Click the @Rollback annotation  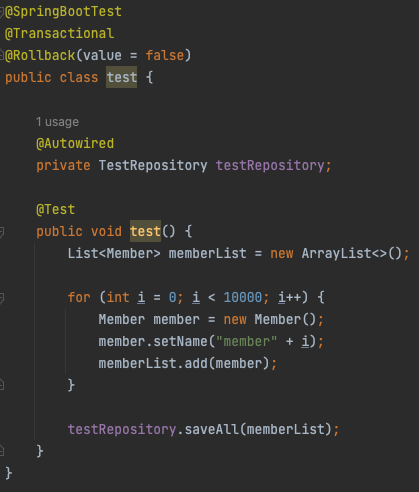click(x=40, y=56)
